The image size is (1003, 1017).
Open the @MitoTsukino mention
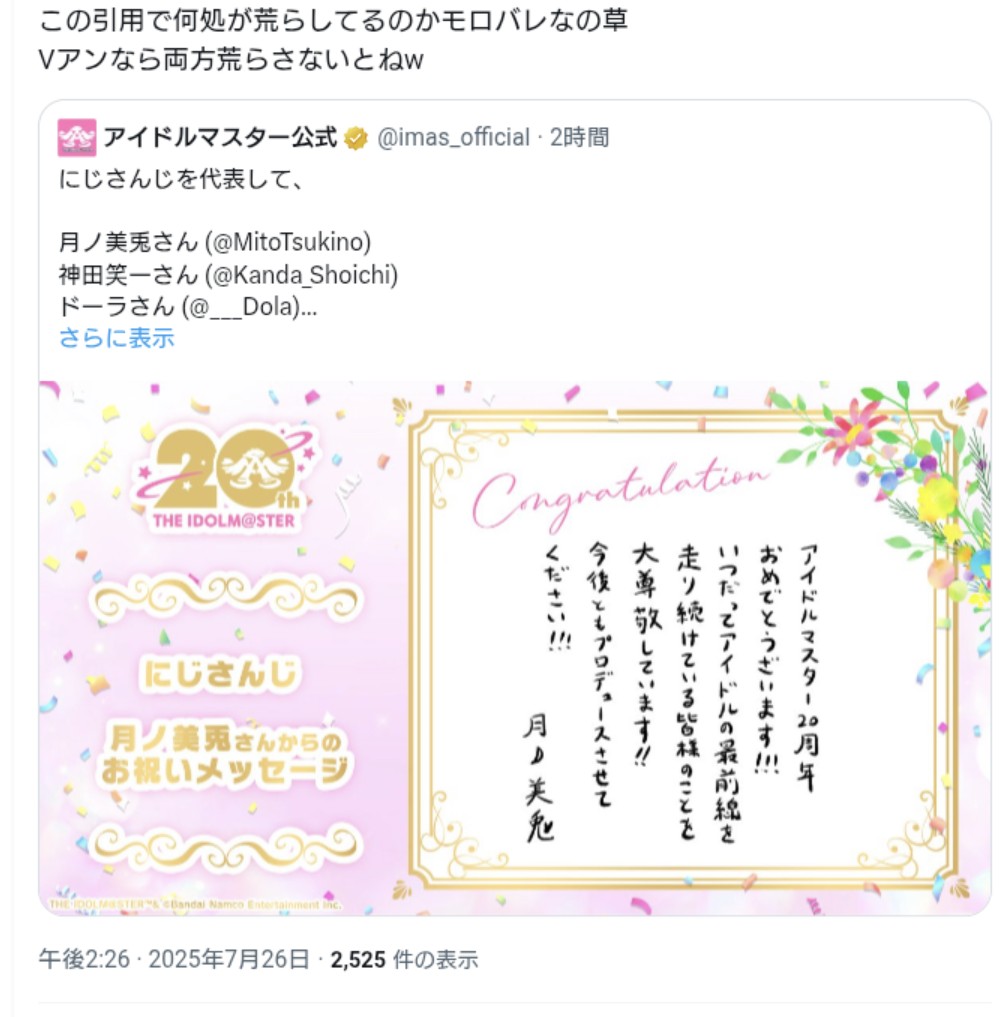pos(287,242)
